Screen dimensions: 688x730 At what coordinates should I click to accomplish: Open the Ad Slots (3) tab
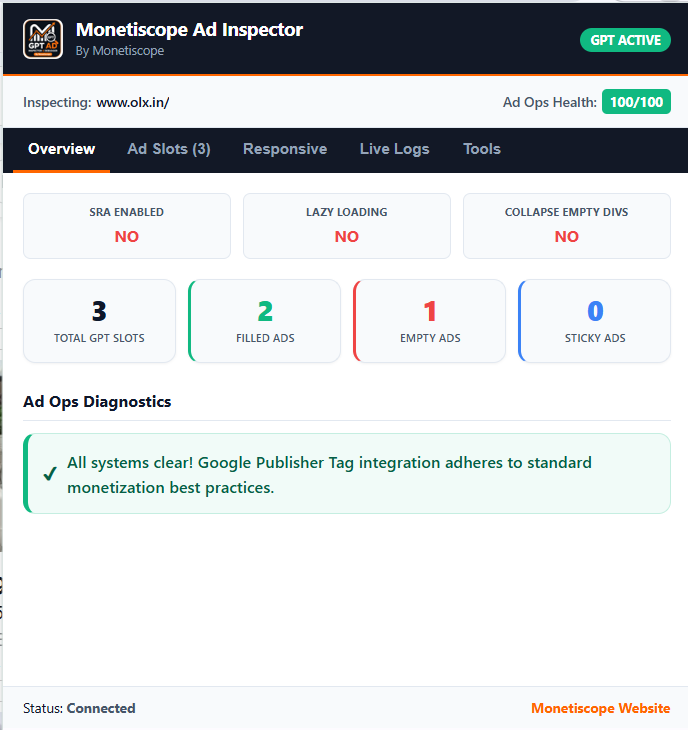tap(169, 149)
